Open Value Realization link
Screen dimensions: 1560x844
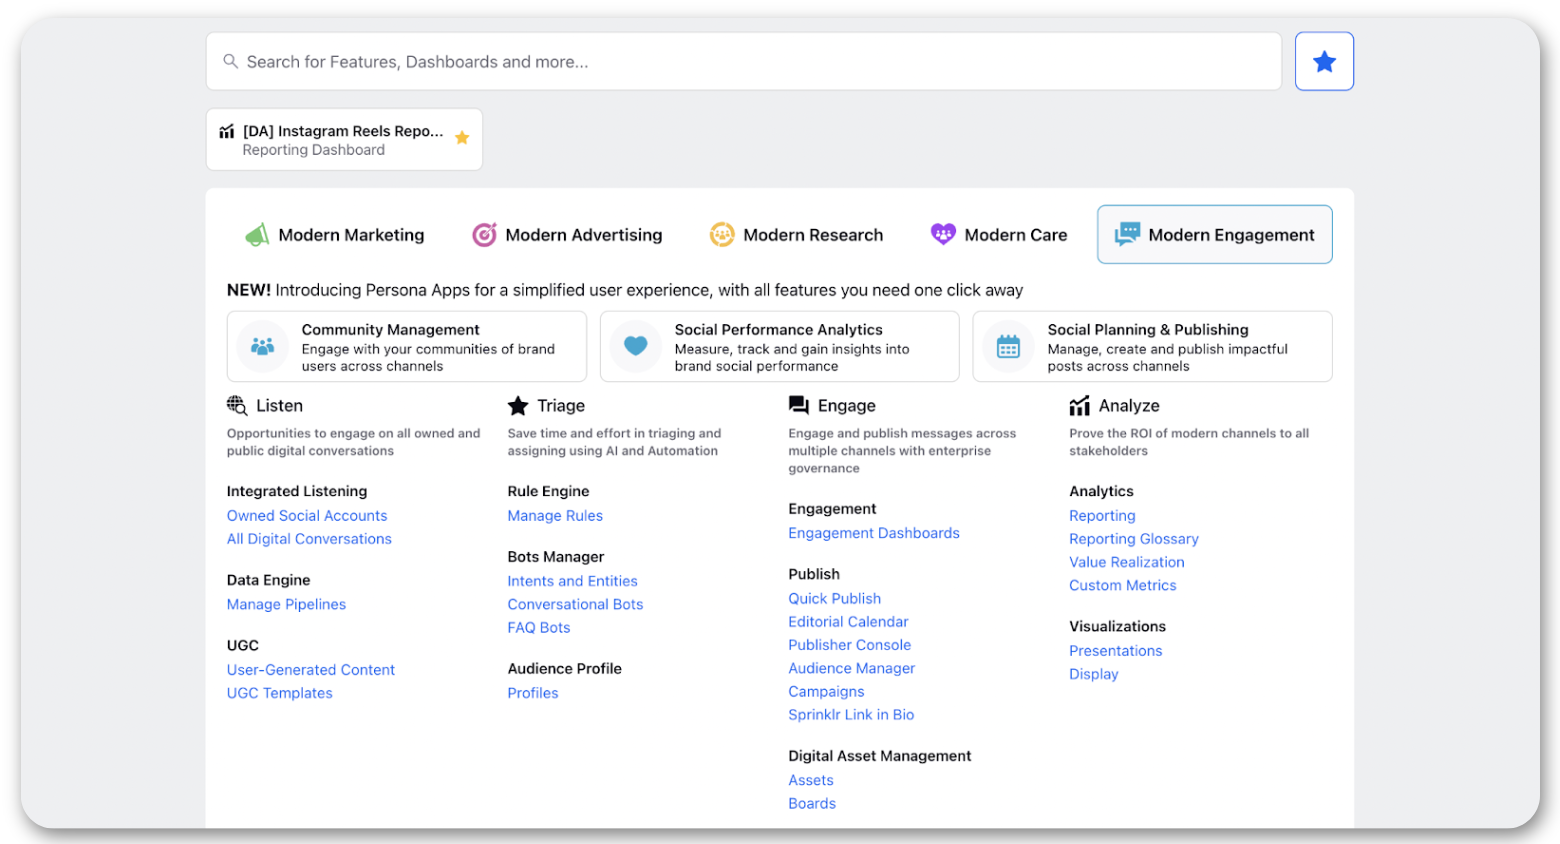pyautogui.click(x=1127, y=562)
